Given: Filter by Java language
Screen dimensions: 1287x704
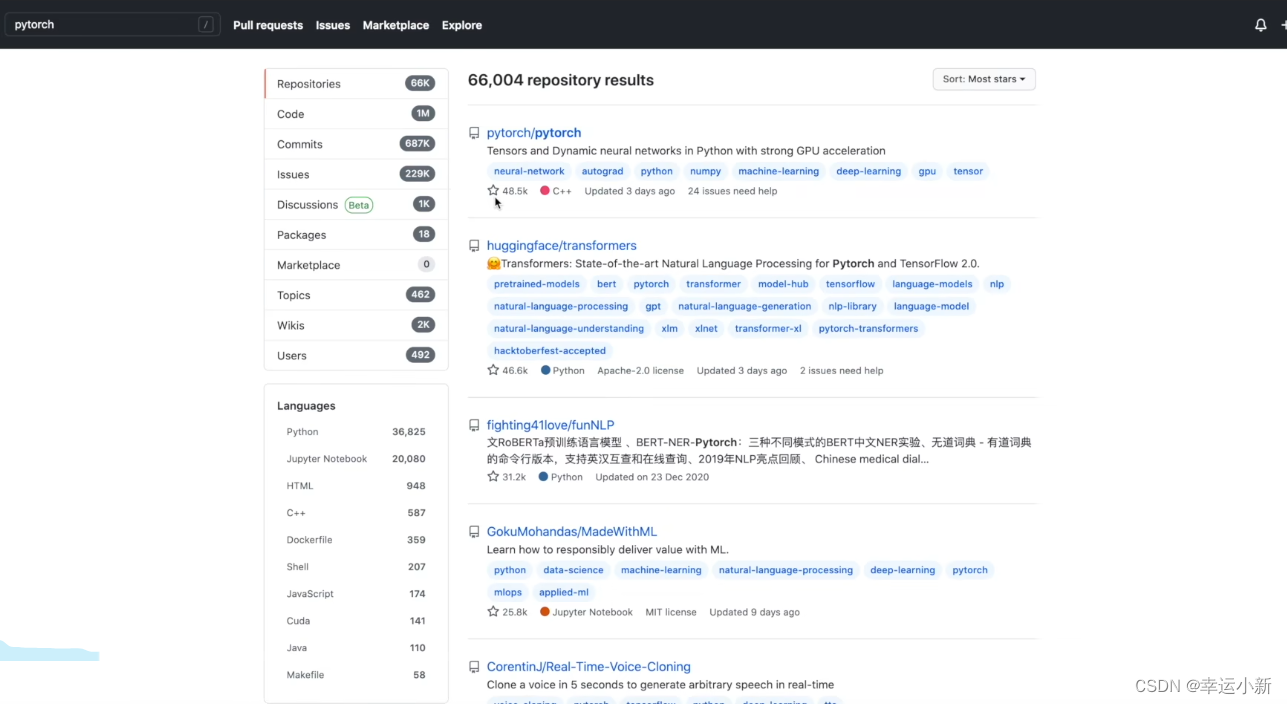Looking at the screenshot, I should [x=356, y=648].
